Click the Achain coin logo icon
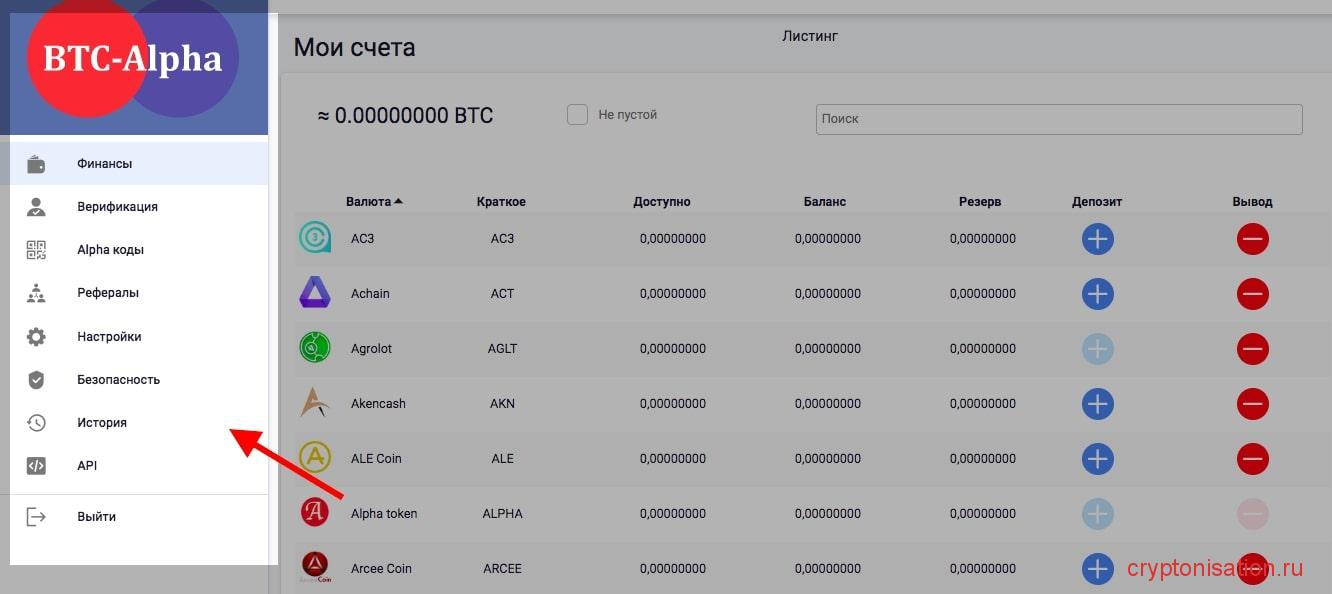 tap(315, 293)
